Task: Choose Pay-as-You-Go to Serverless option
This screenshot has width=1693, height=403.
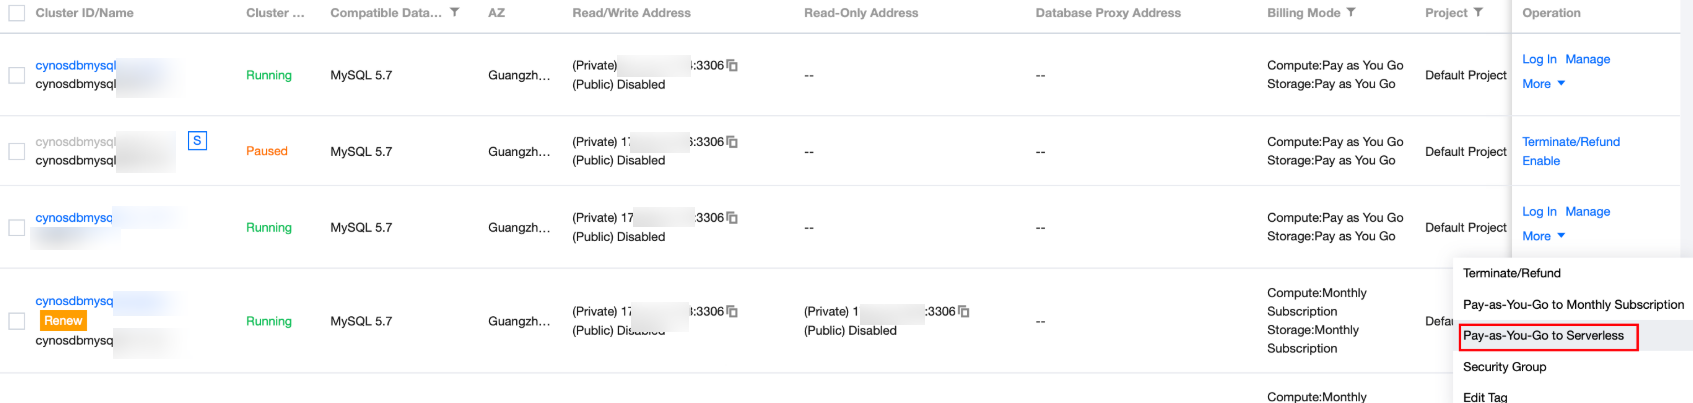Action: [1543, 336]
